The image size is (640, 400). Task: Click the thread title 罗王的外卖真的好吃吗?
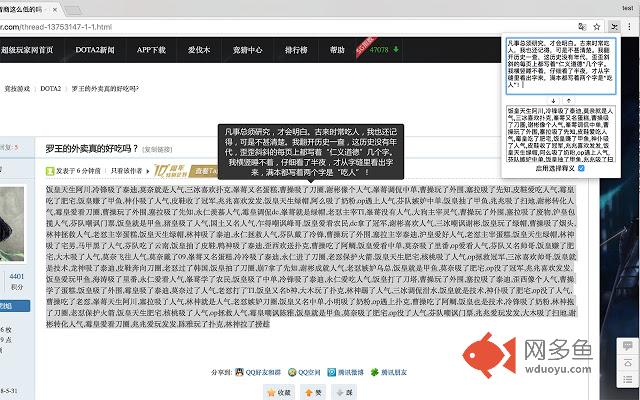[92, 149]
